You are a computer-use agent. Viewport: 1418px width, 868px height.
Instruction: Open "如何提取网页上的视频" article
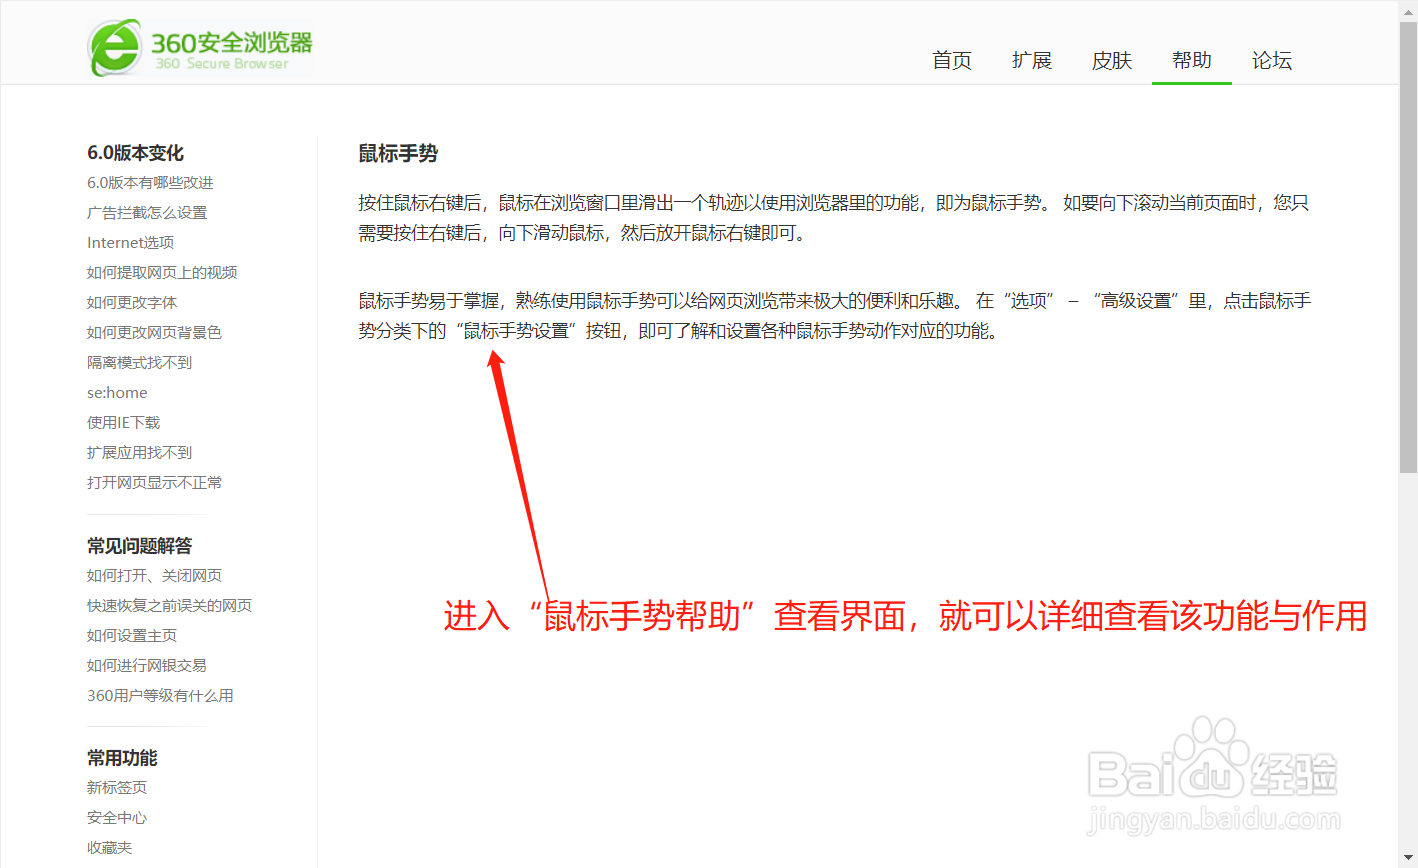161,272
